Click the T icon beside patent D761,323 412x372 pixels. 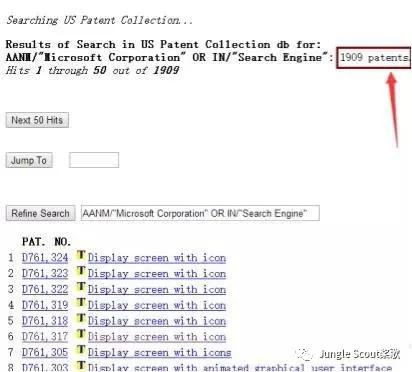click(81, 272)
